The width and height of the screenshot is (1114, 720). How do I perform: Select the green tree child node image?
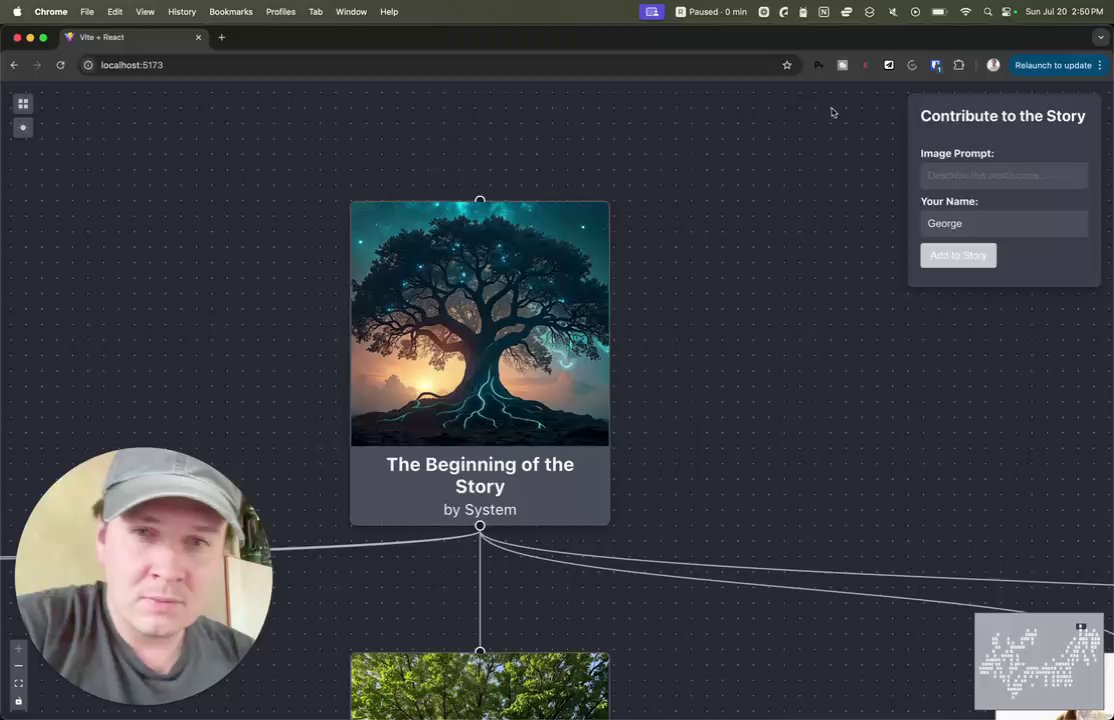(x=480, y=686)
